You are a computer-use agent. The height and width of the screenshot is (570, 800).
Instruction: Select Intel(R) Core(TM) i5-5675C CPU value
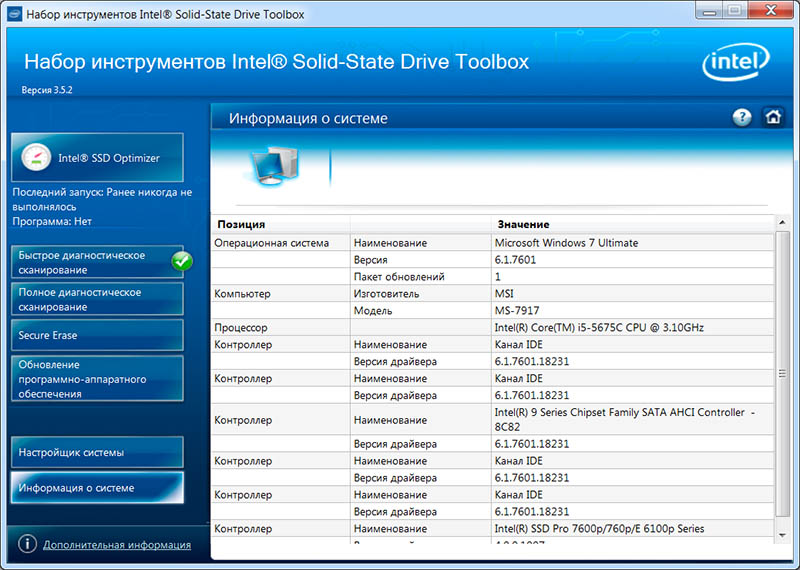point(633,327)
